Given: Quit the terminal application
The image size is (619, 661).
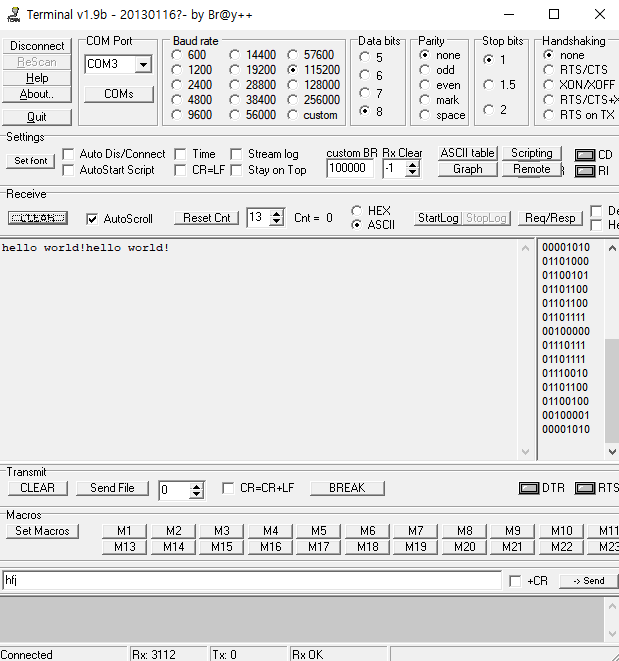Looking at the screenshot, I should (37, 117).
